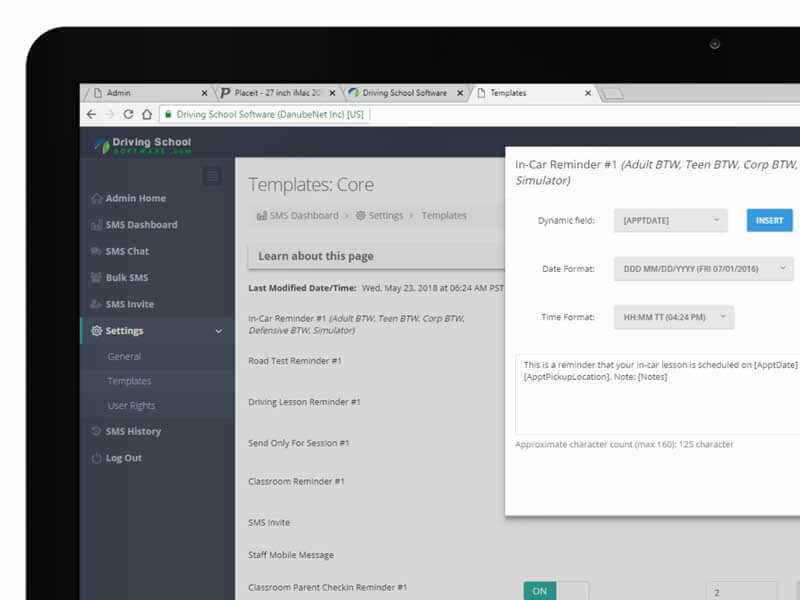This screenshot has width=800, height=600.
Task: Click the Log Out power icon
Action: tap(96, 458)
